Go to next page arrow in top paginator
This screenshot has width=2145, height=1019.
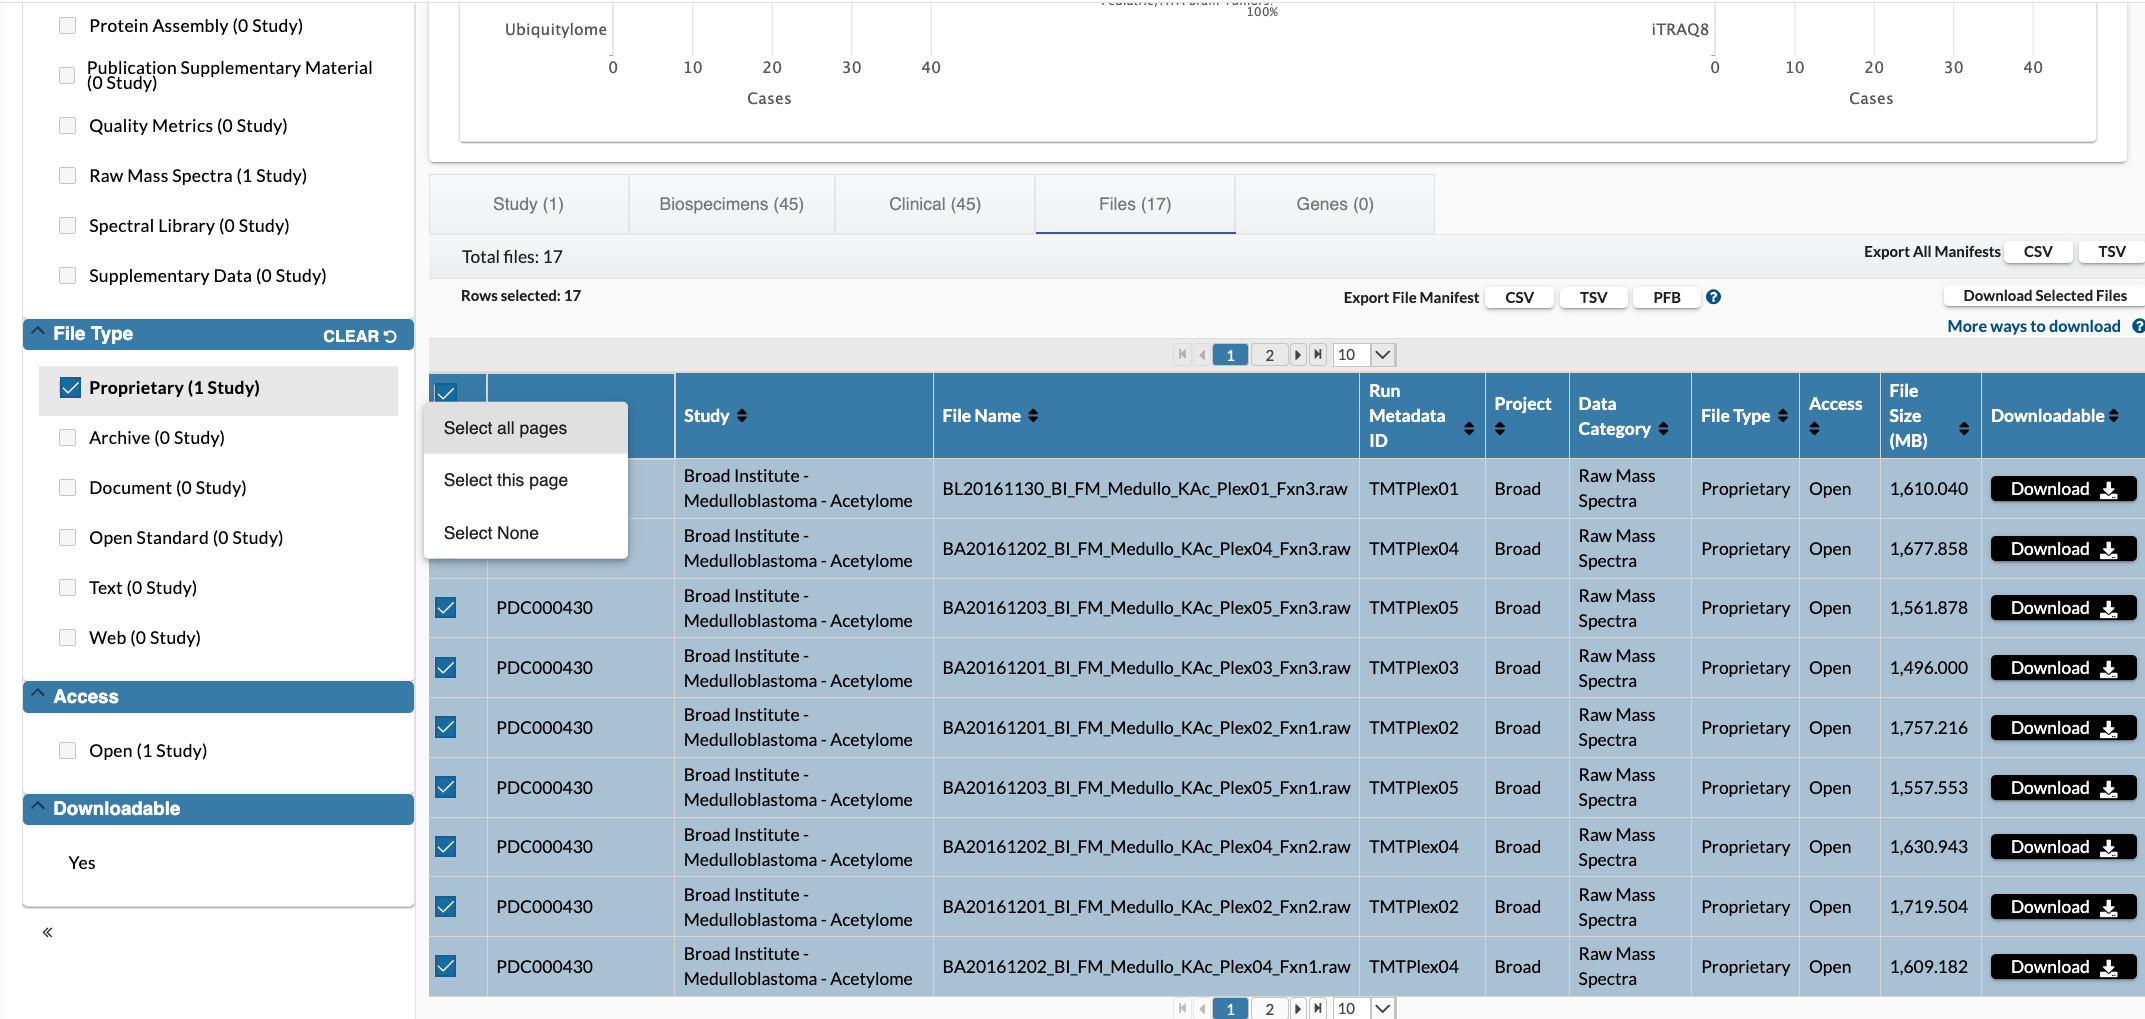coord(1298,355)
